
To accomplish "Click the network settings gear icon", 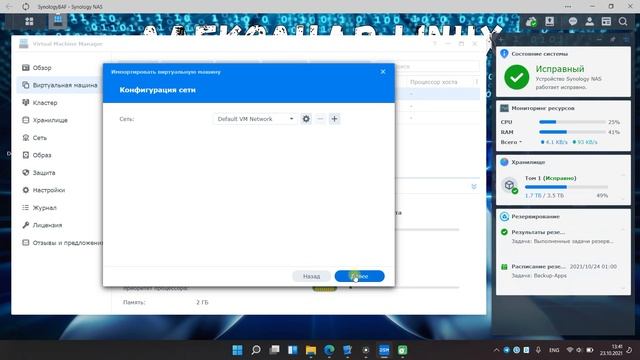I will [306, 119].
